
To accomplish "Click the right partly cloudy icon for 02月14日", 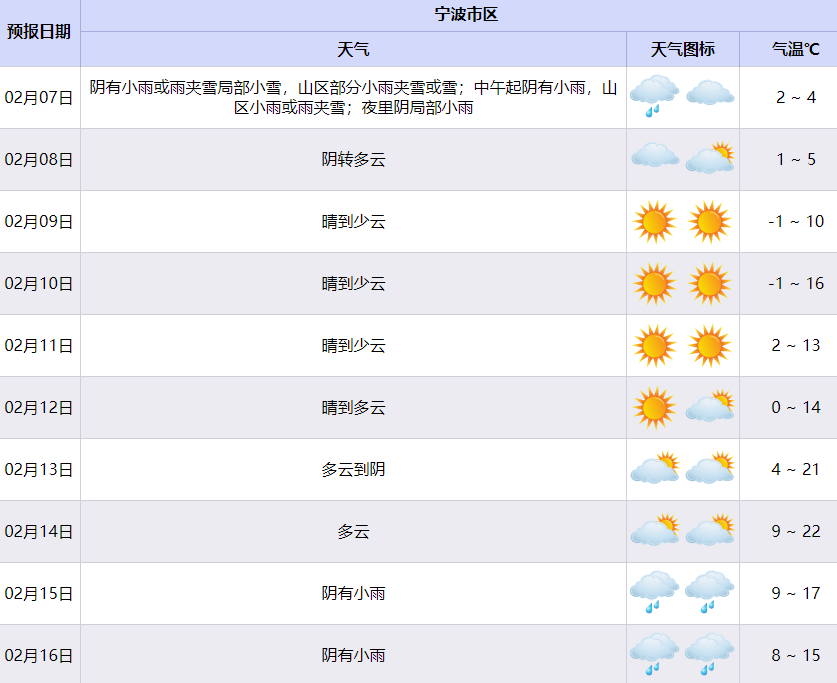I will [x=710, y=531].
